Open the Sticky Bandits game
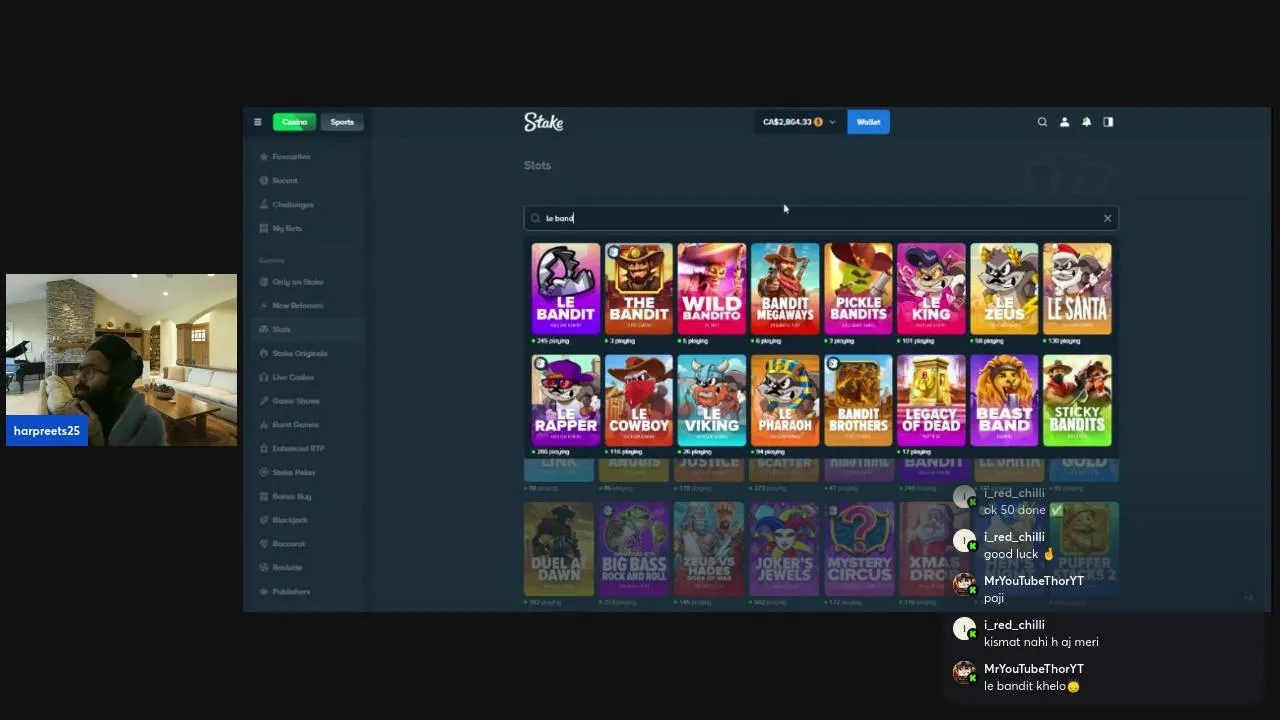The image size is (1280, 720). 1077,400
